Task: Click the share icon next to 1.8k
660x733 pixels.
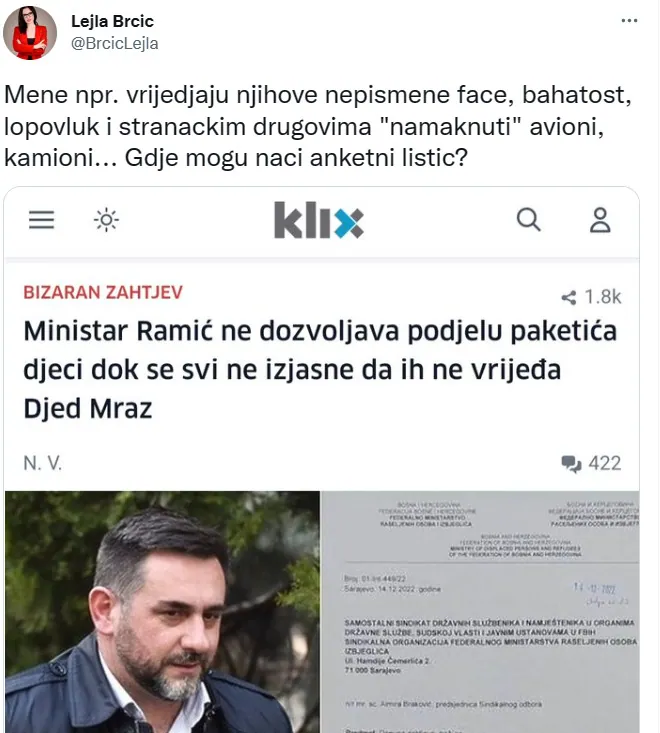Action: tap(569, 297)
